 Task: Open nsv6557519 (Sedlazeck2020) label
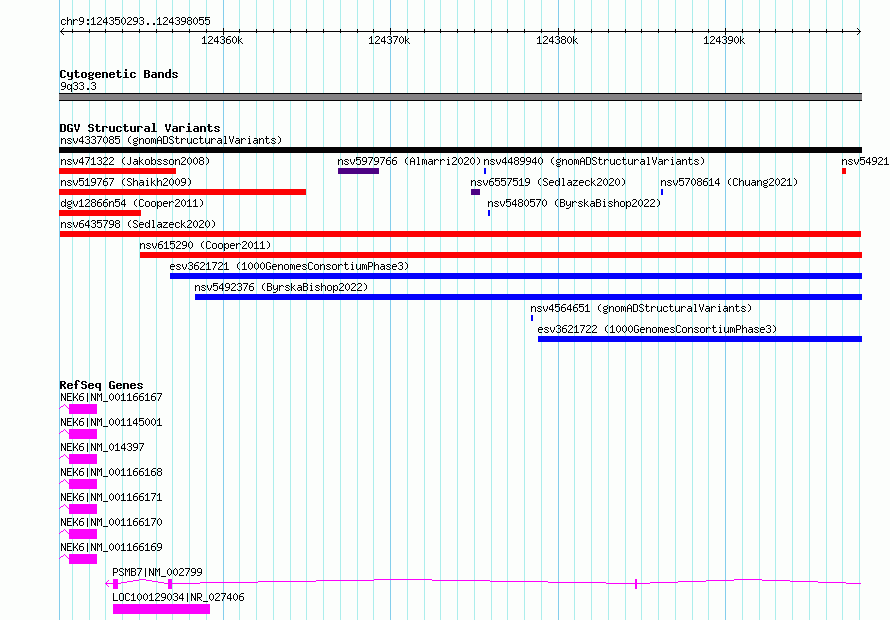tap(548, 182)
